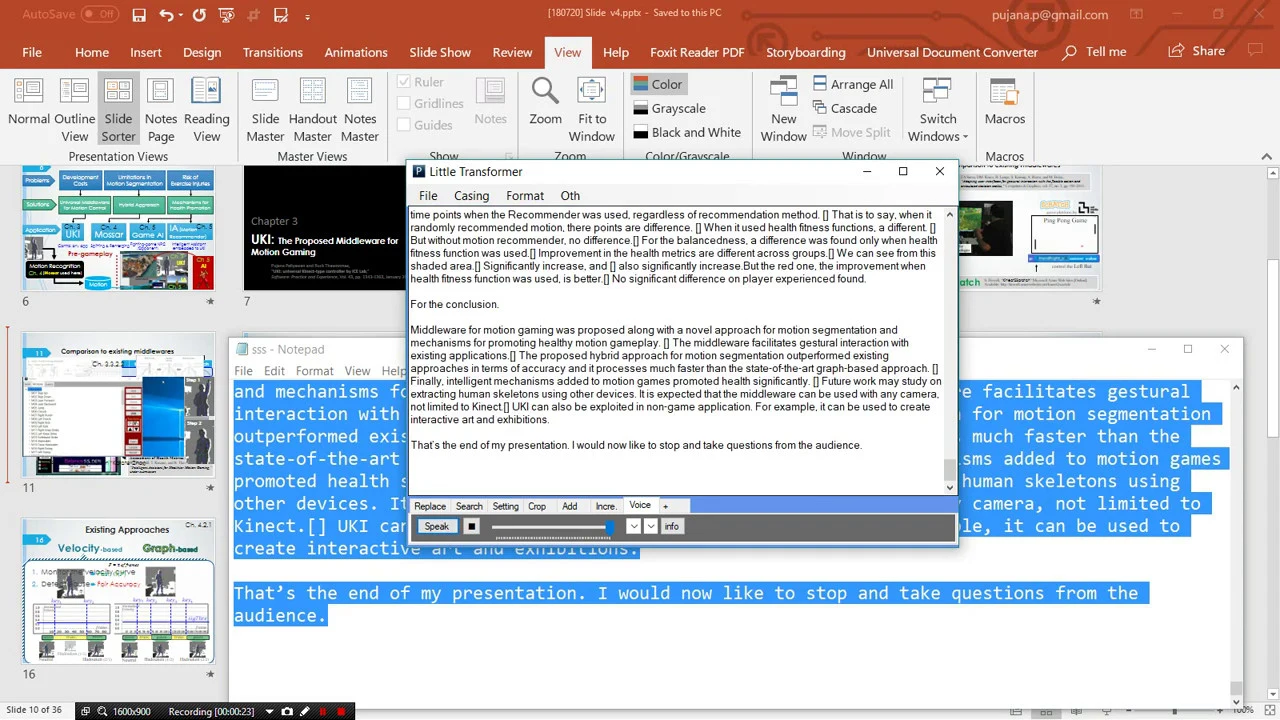The height and width of the screenshot is (720, 1280).
Task: Select Slide Sorter view
Action: pos(118,110)
